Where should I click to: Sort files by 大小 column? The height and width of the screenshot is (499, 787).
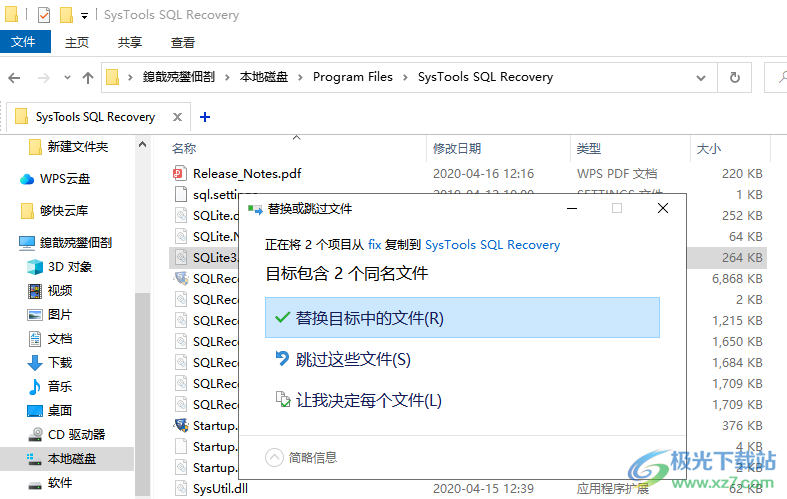pos(708,149)
